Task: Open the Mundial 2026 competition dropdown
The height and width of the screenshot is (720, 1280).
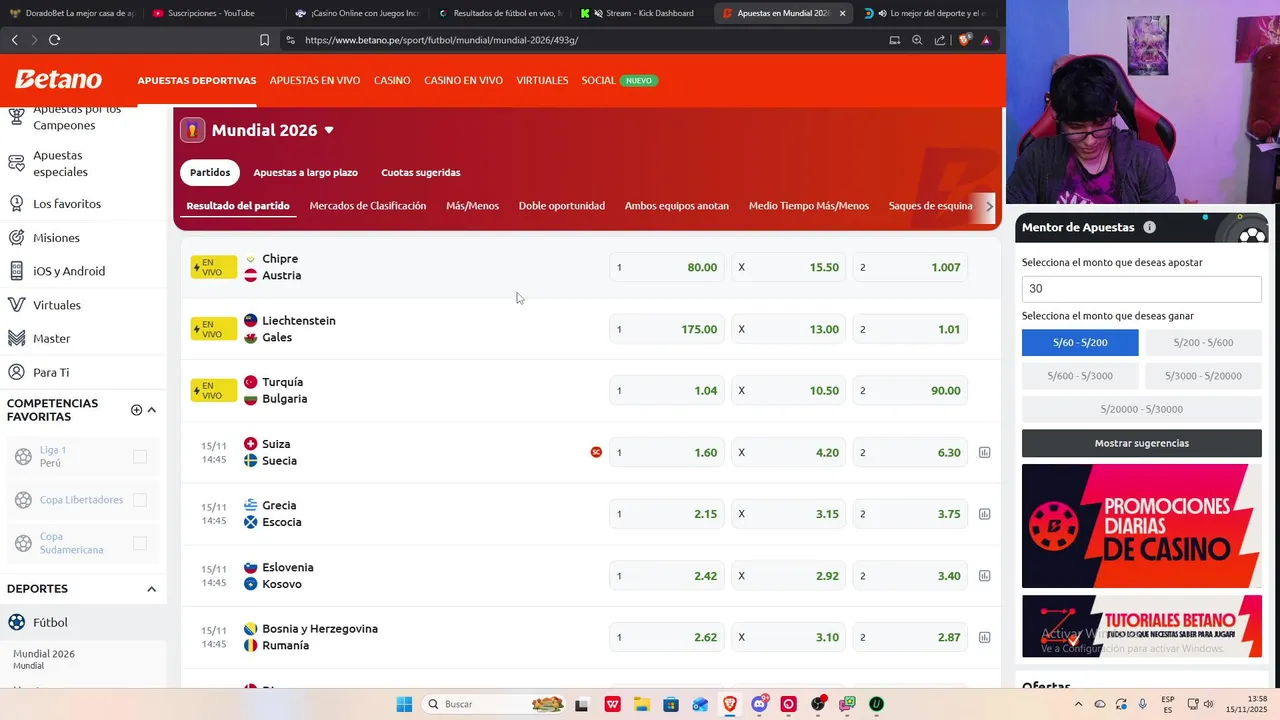Action: click(x=329, y=130)
